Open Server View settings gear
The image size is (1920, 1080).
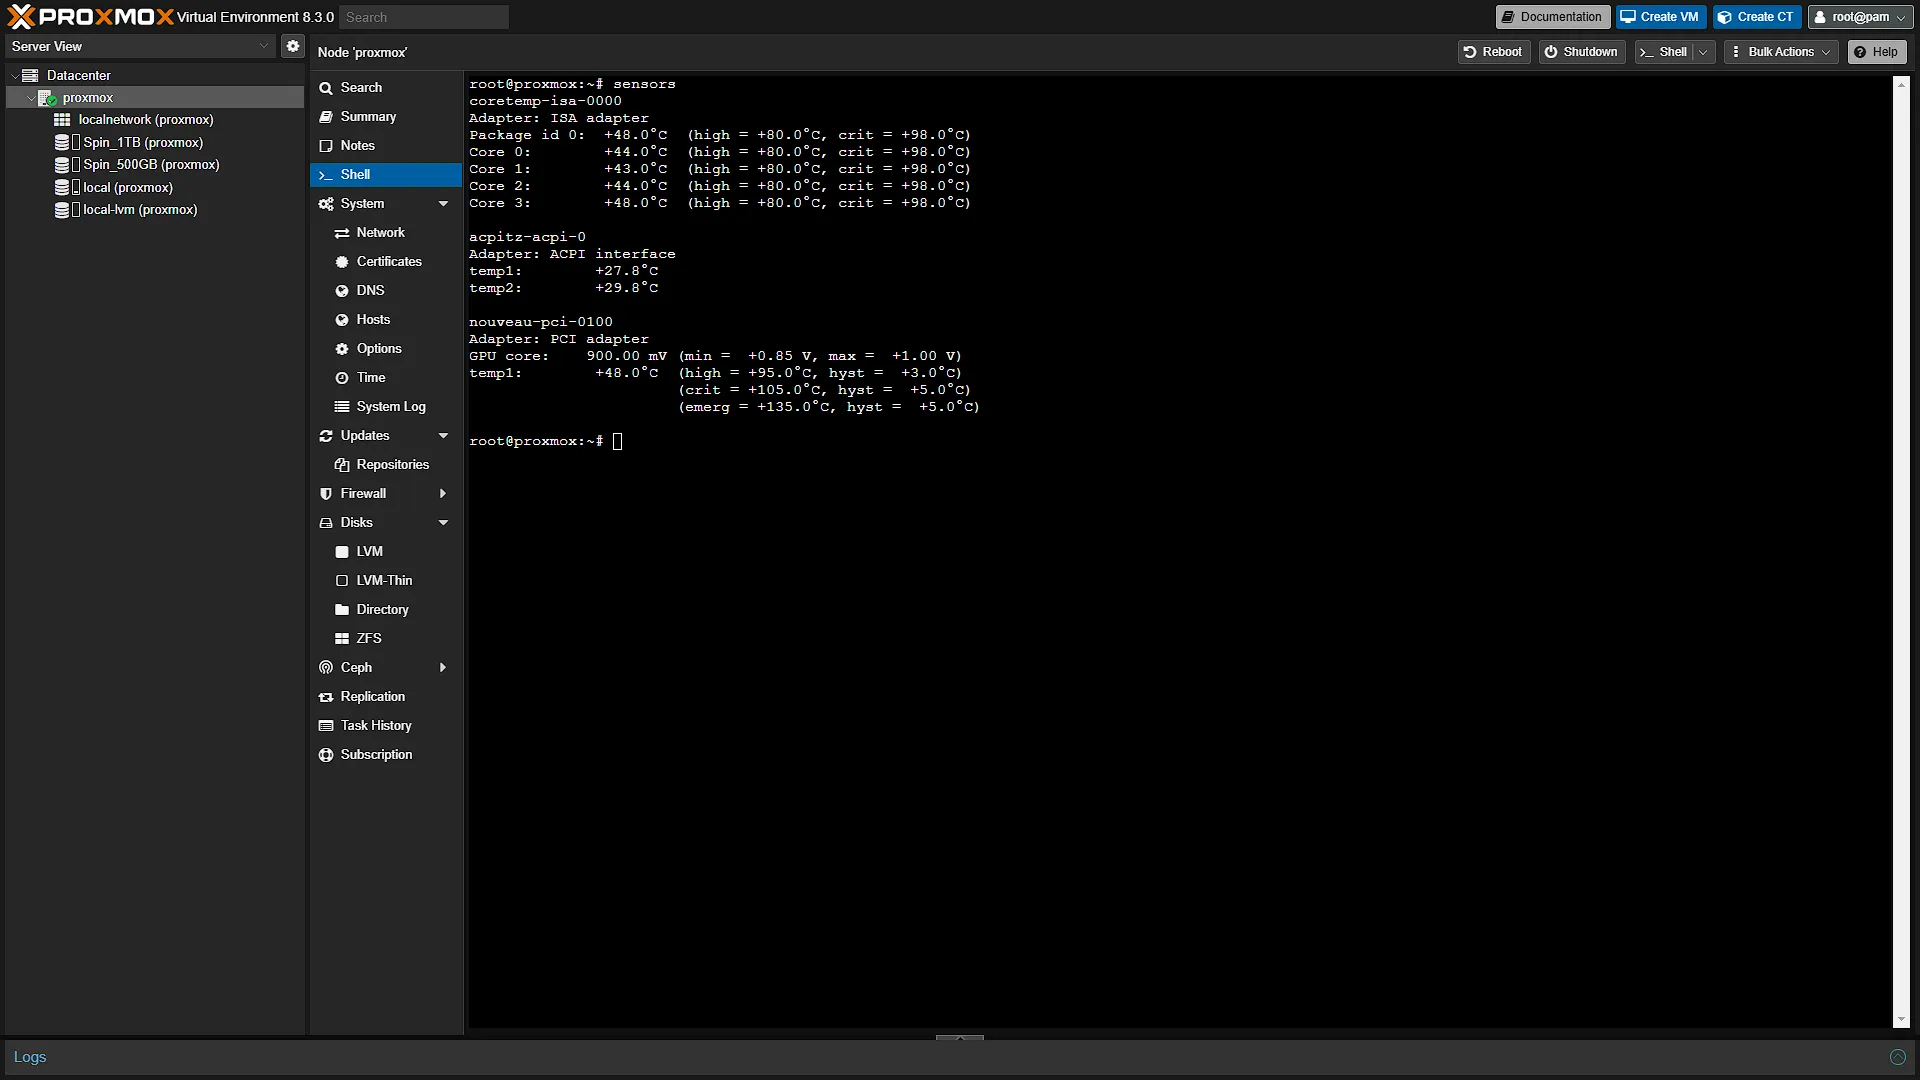pos(292,46)
